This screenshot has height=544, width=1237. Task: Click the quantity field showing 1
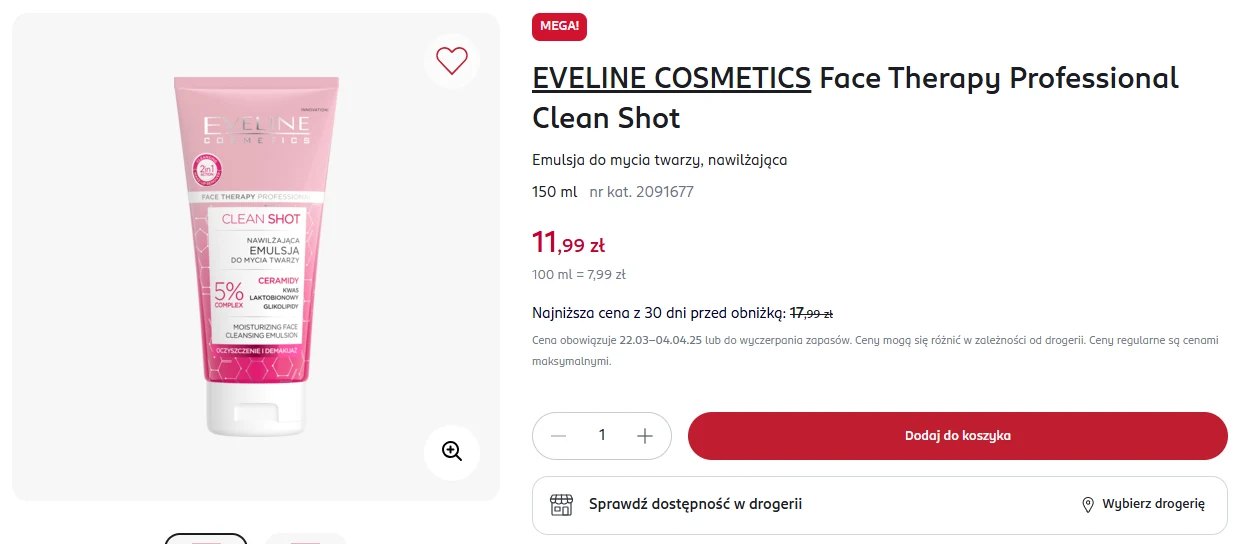point(602,436)
